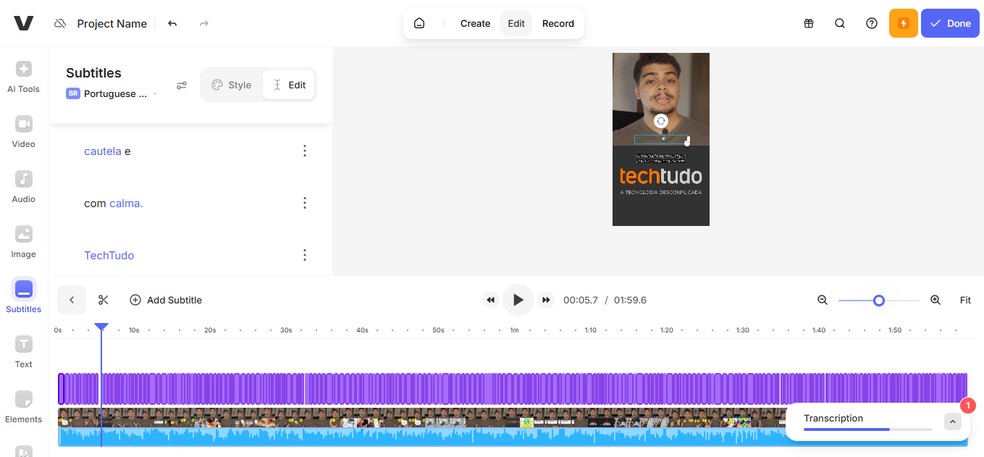Fast forward playback

[x=546, y=300]
